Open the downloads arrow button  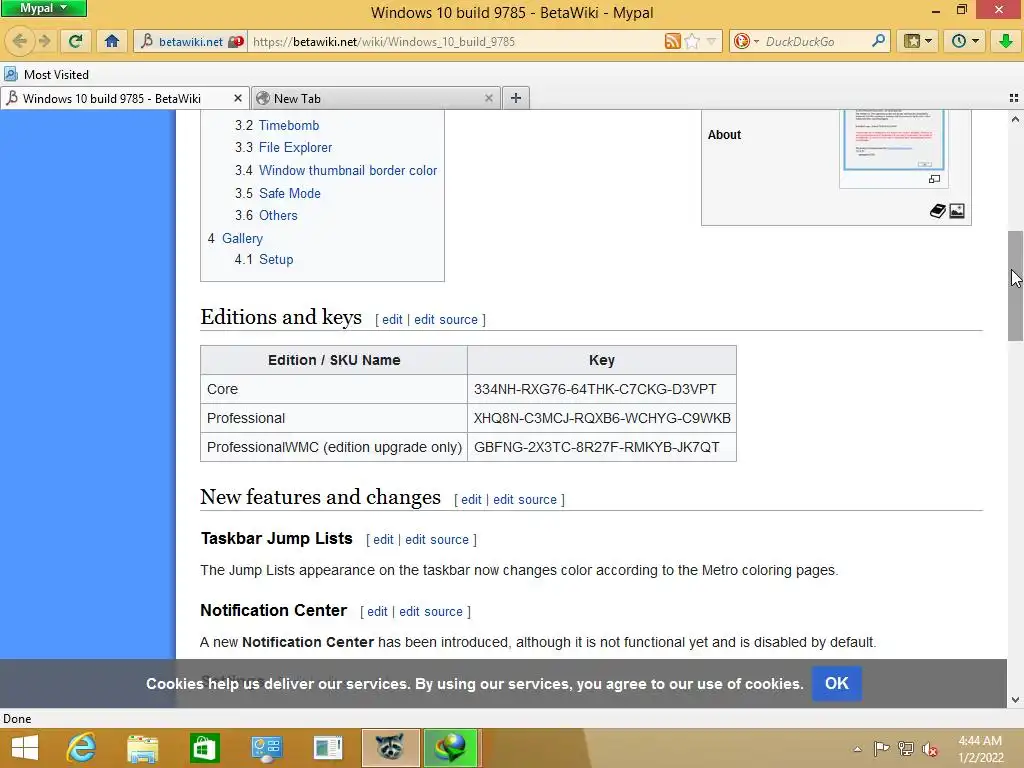(1005, 41)
